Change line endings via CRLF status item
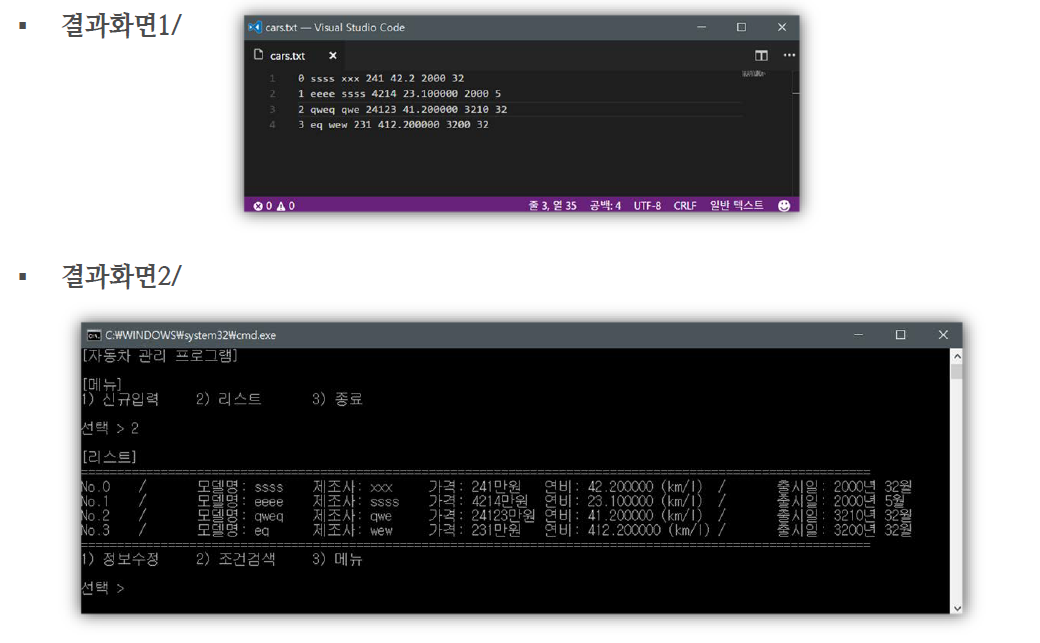Screen dimensions: 1040x643 (685, 206)
